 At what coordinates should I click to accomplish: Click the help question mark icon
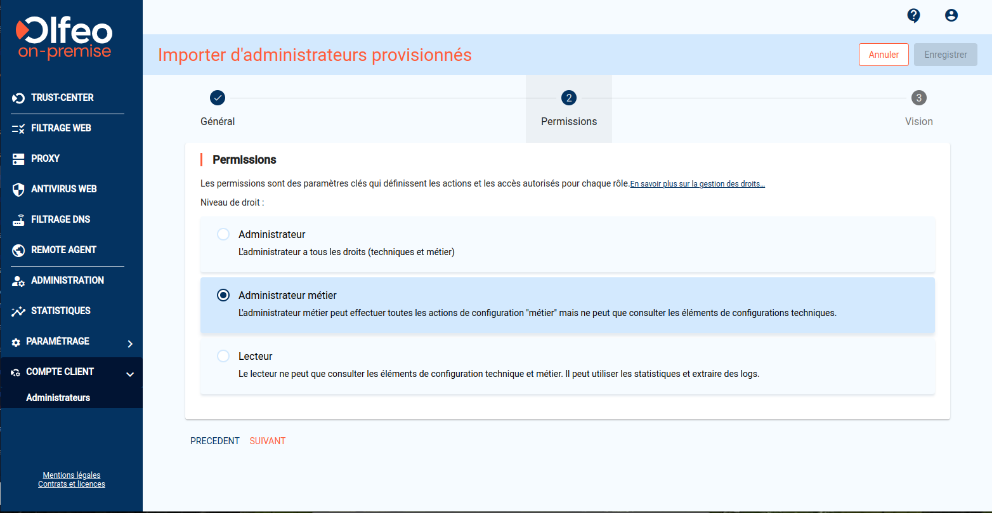pyautogui.click(x=913, y=15)
